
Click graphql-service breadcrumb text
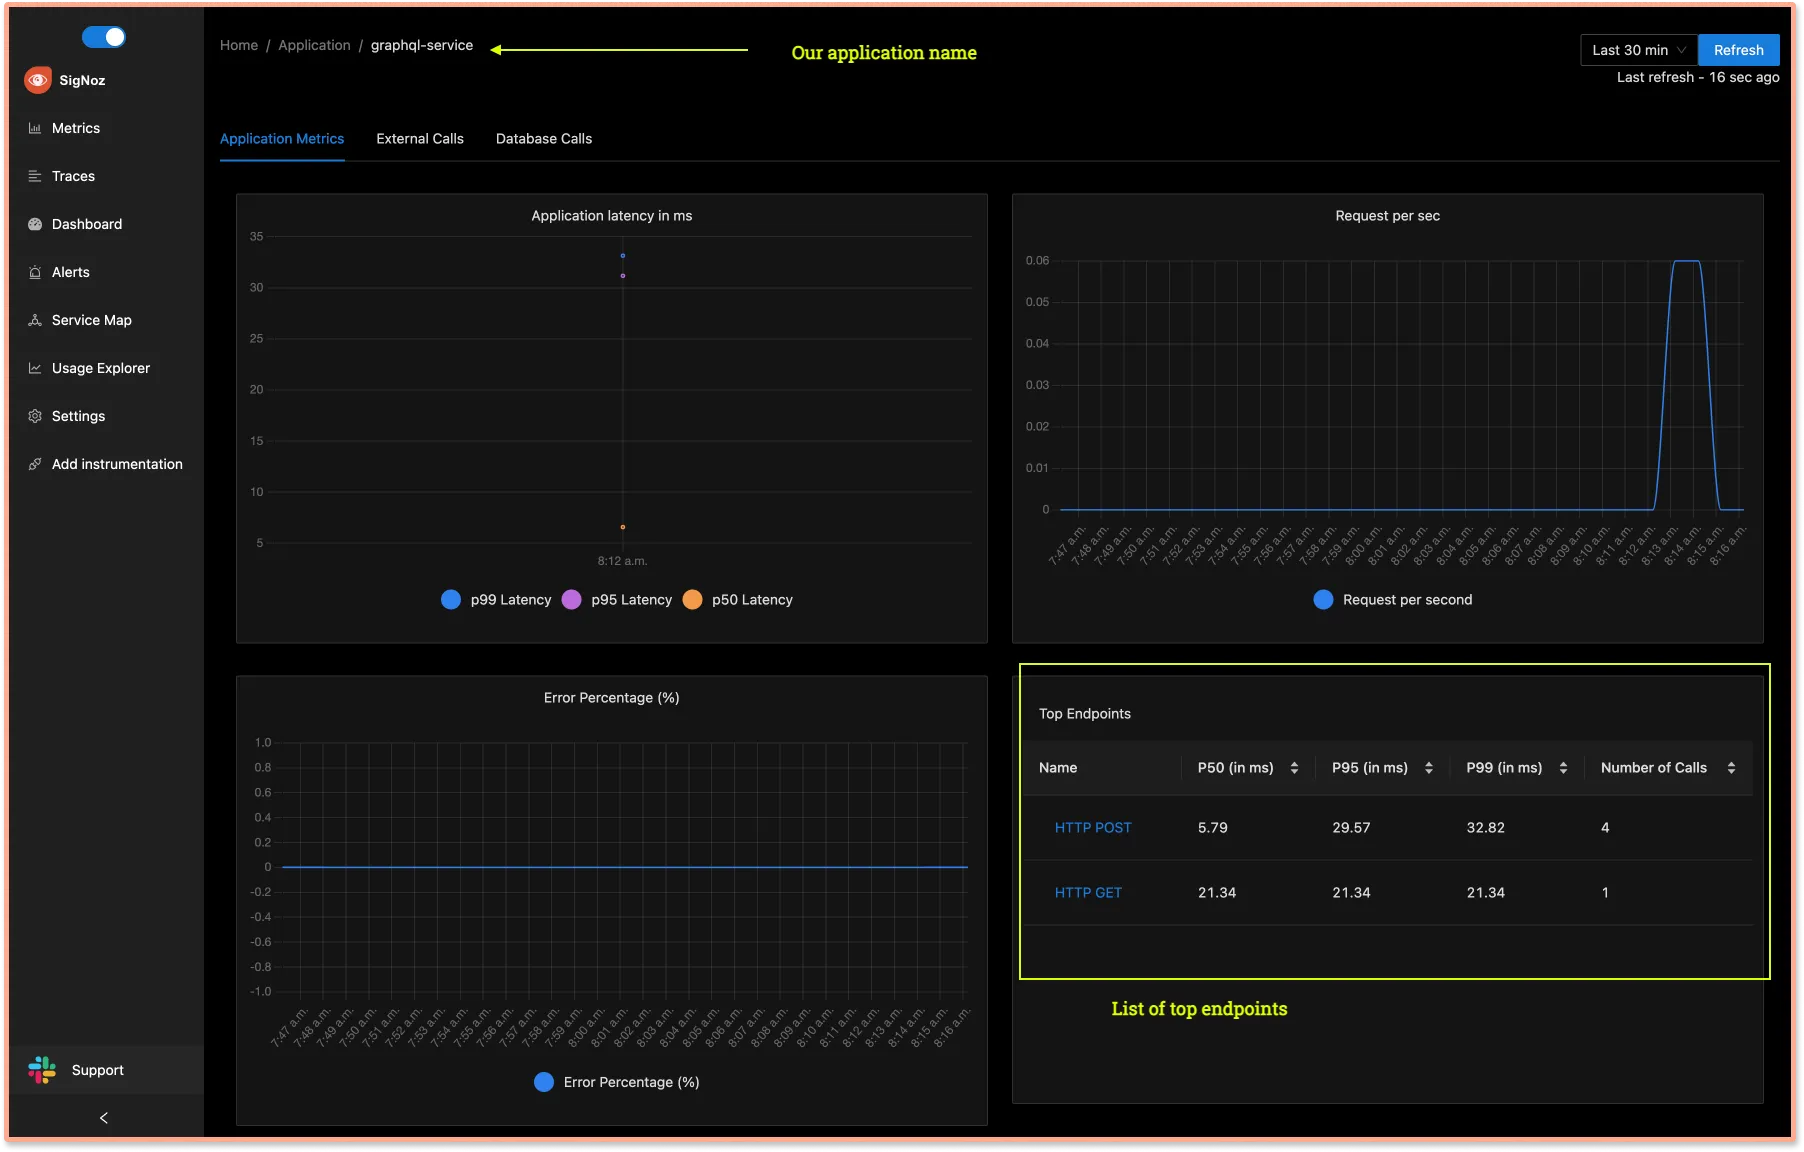coord(422,45)
